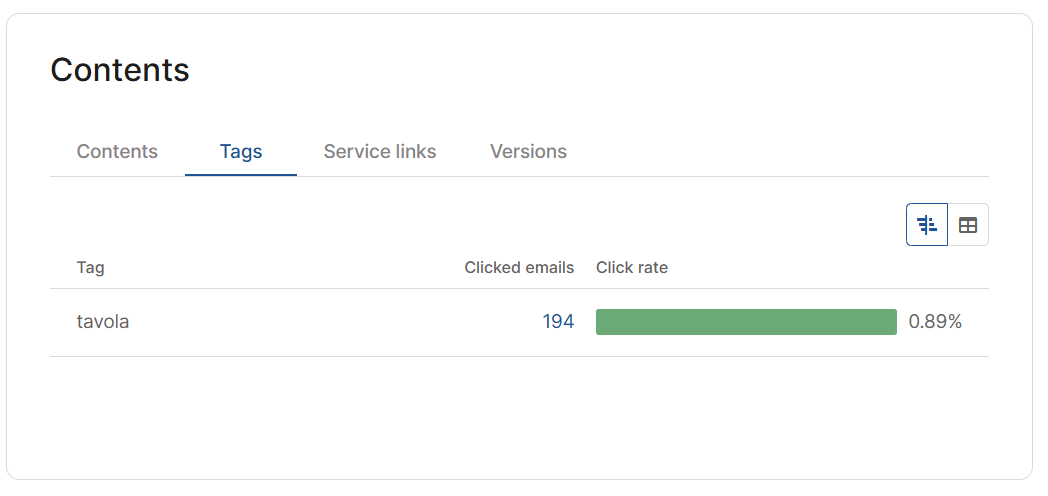
Task: Go to the Service links tab
Action: (x=380, y=152)
